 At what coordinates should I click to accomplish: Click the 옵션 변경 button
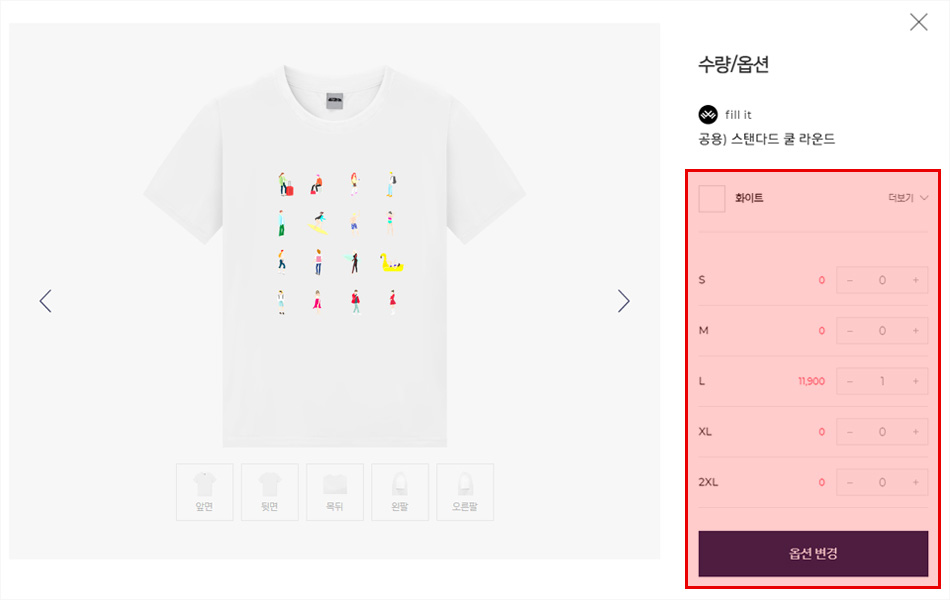[813, 553]
